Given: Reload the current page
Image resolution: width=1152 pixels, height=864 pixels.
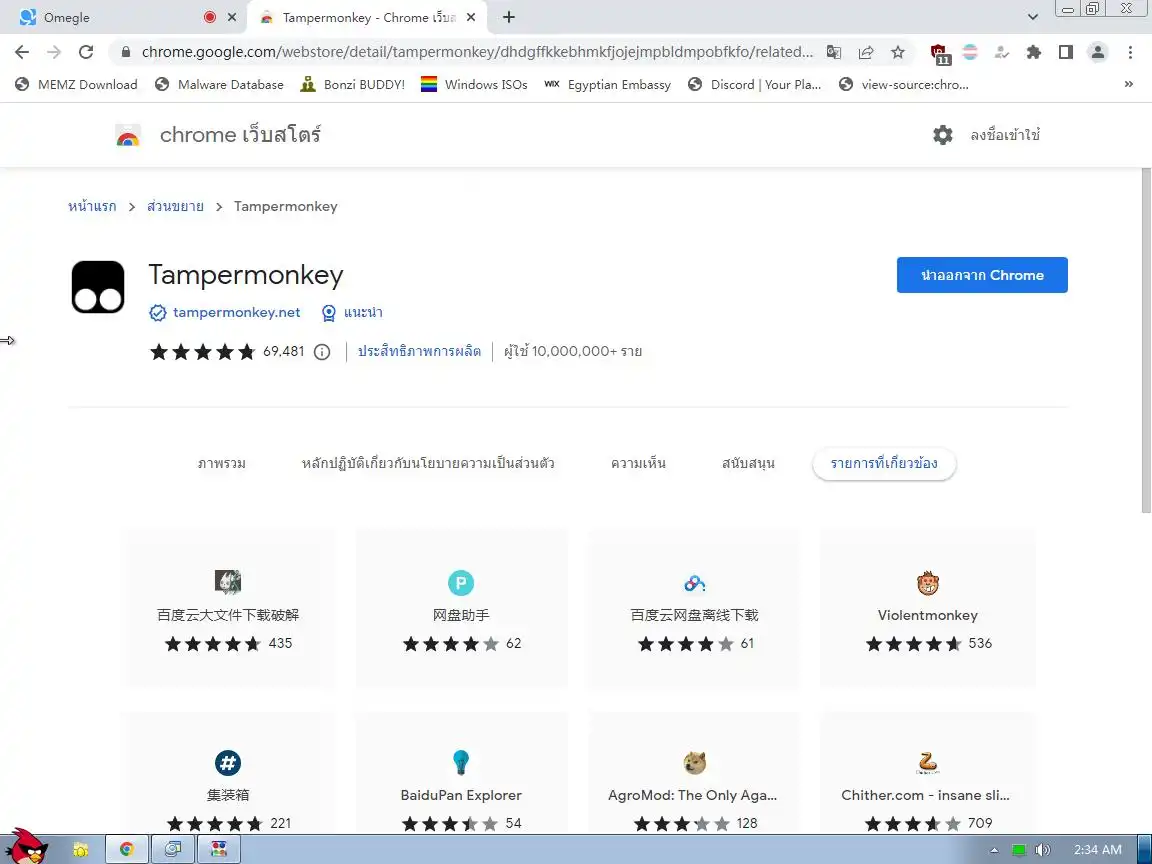Looking at the screenshot, I should (86, 52).
